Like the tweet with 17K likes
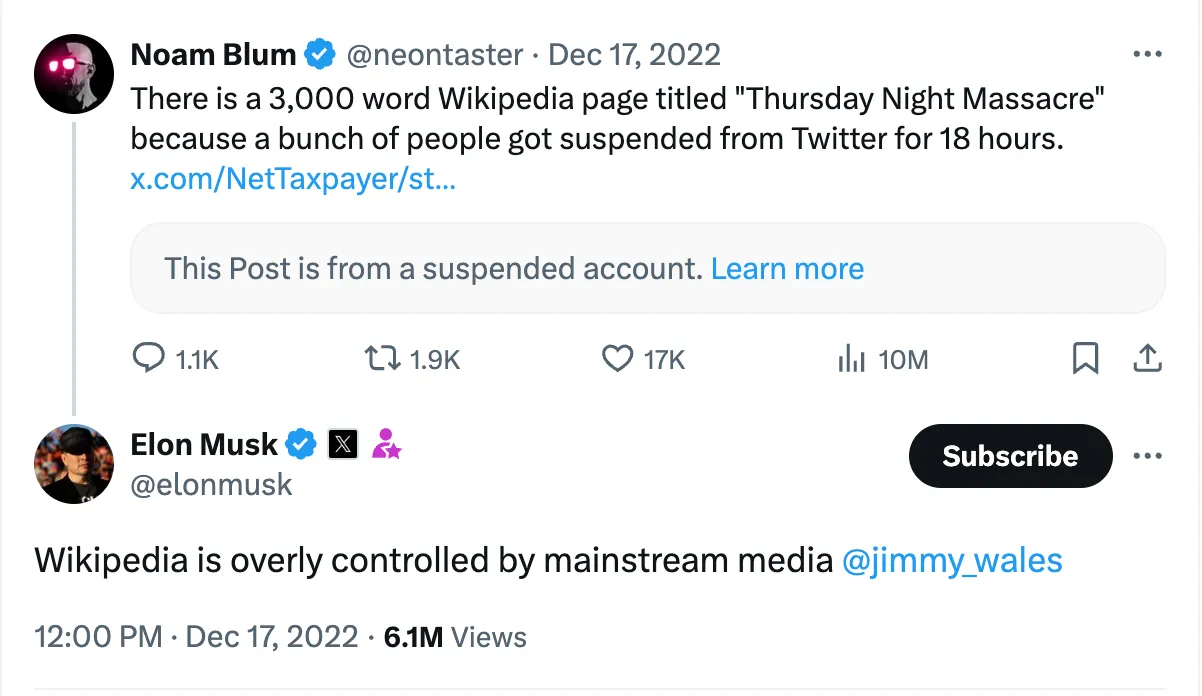This screenshot has height=696, width=1202. click(x=618, y=358)
